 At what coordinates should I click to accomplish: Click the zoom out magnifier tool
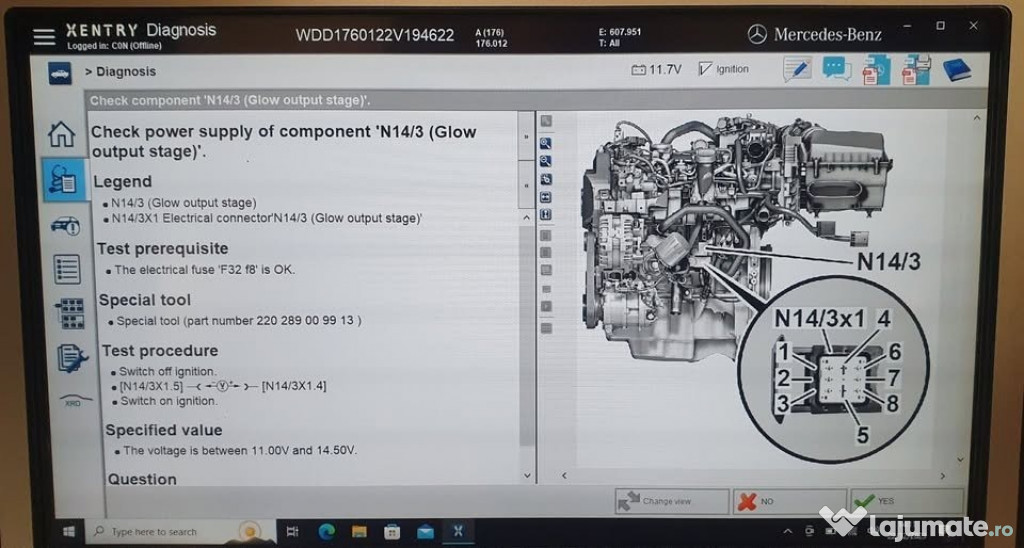pyautogui.click(x=546, y=160)
